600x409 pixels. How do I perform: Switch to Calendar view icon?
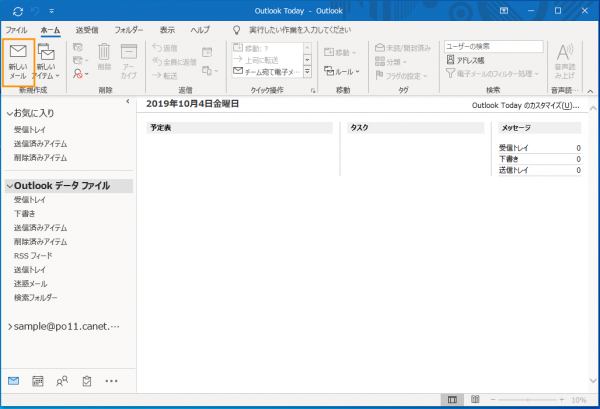pos(38,381)
